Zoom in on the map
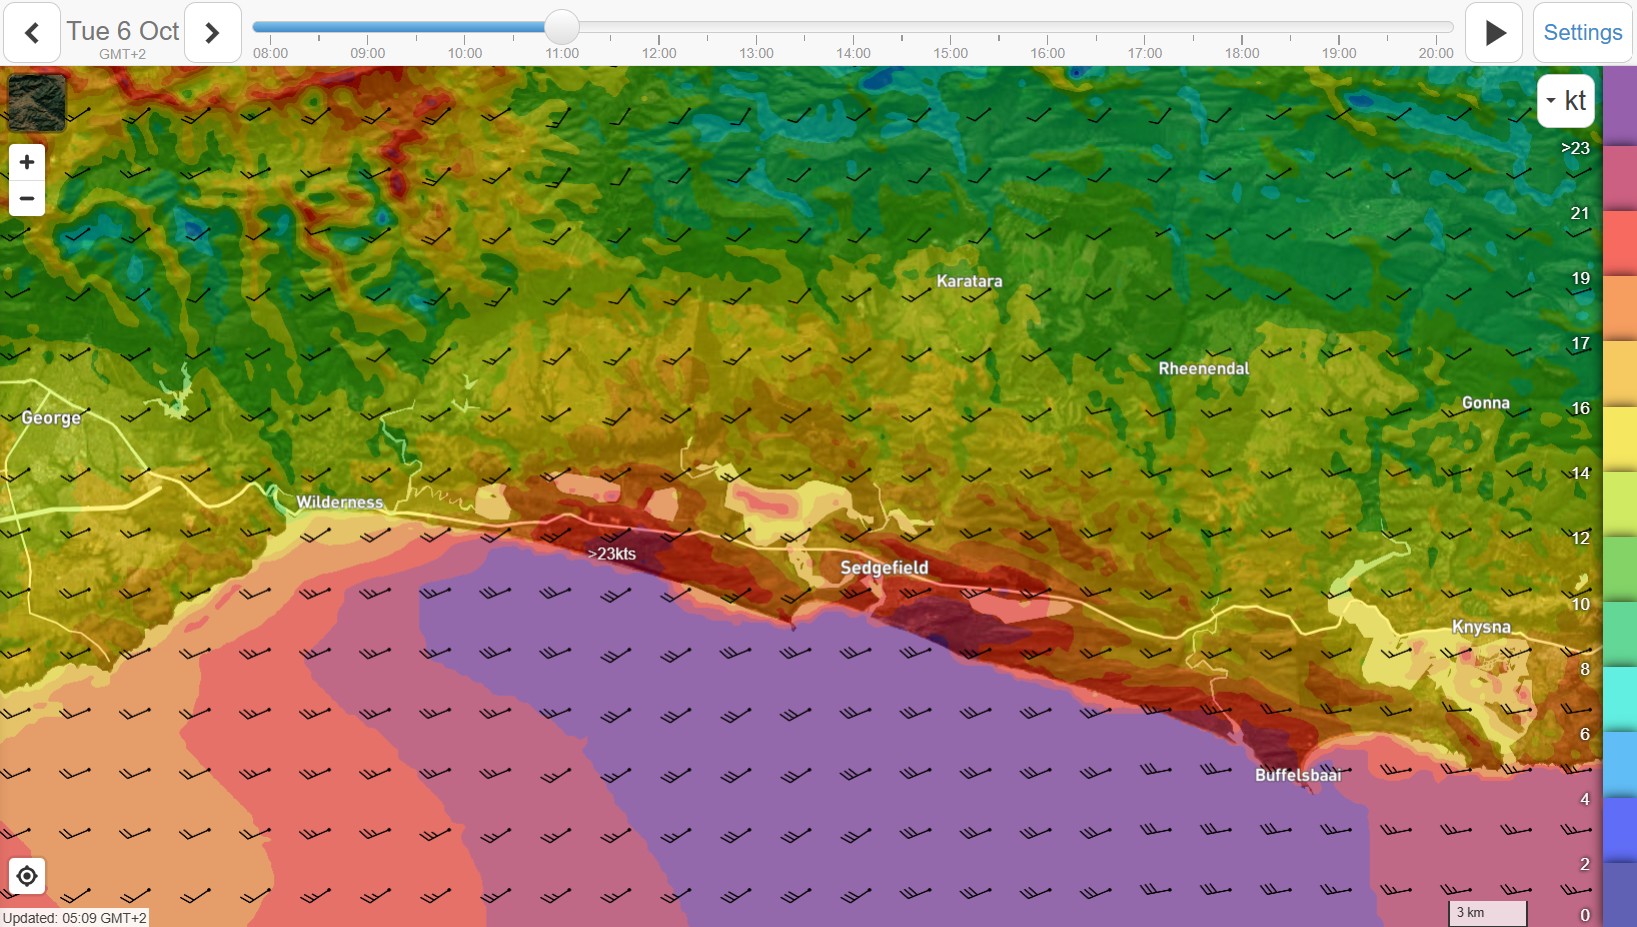 pos(27,162)
